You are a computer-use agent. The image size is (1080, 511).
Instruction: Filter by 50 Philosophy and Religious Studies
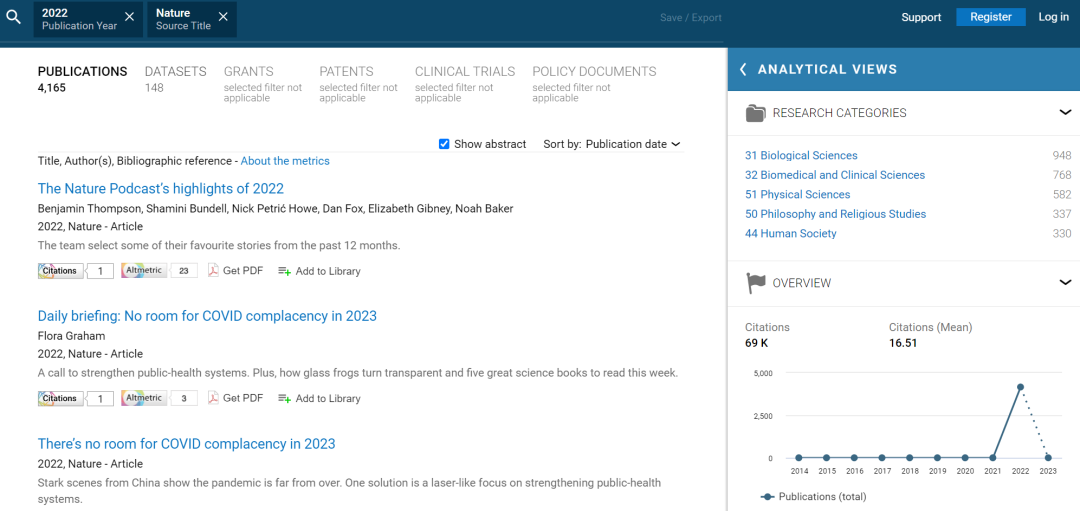coord(835,214)
